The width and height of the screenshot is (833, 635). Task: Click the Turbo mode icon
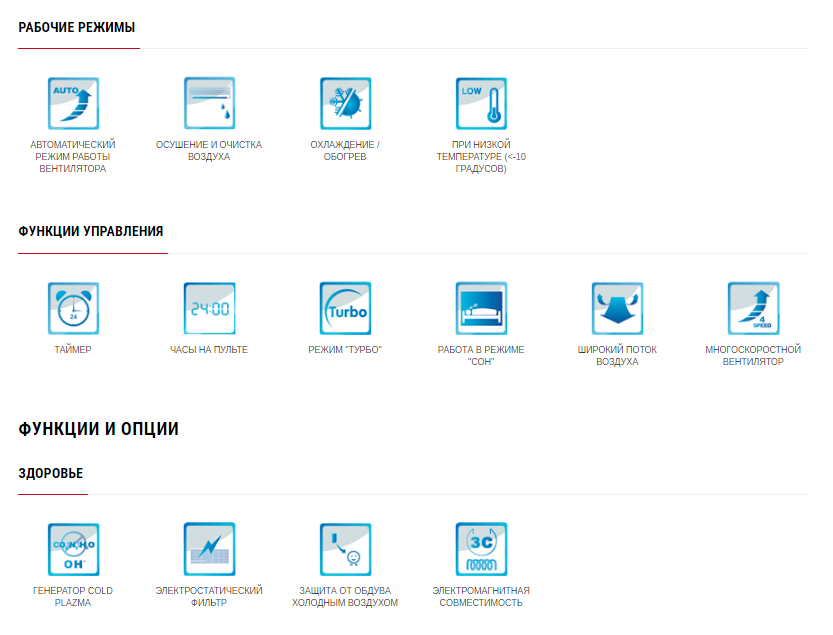(x=345, y=308)
